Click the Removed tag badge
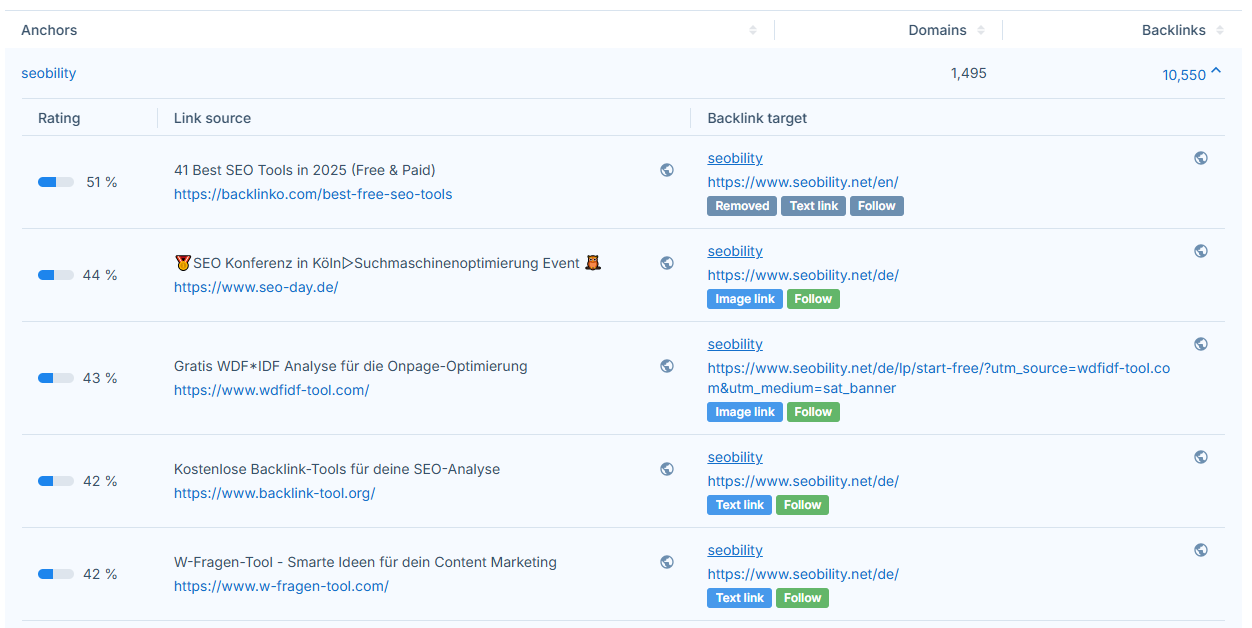This screenshot has width=1252, height=628. click(742, 206)
